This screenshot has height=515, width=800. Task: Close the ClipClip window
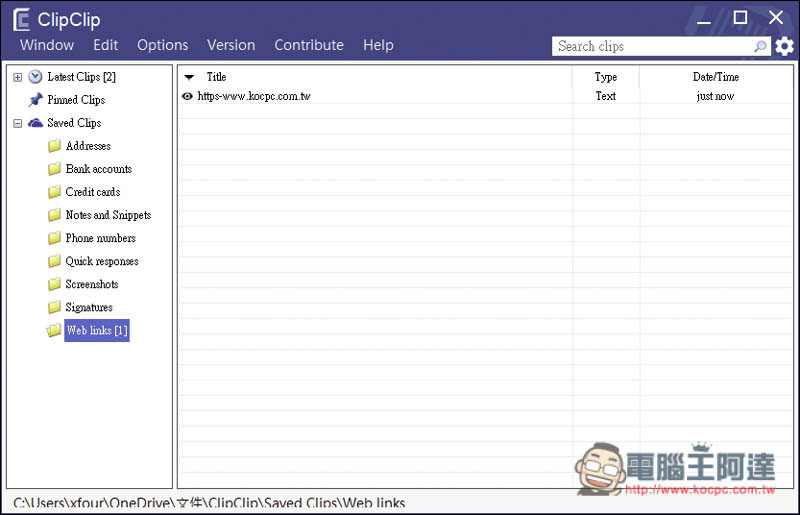(776, 18)
